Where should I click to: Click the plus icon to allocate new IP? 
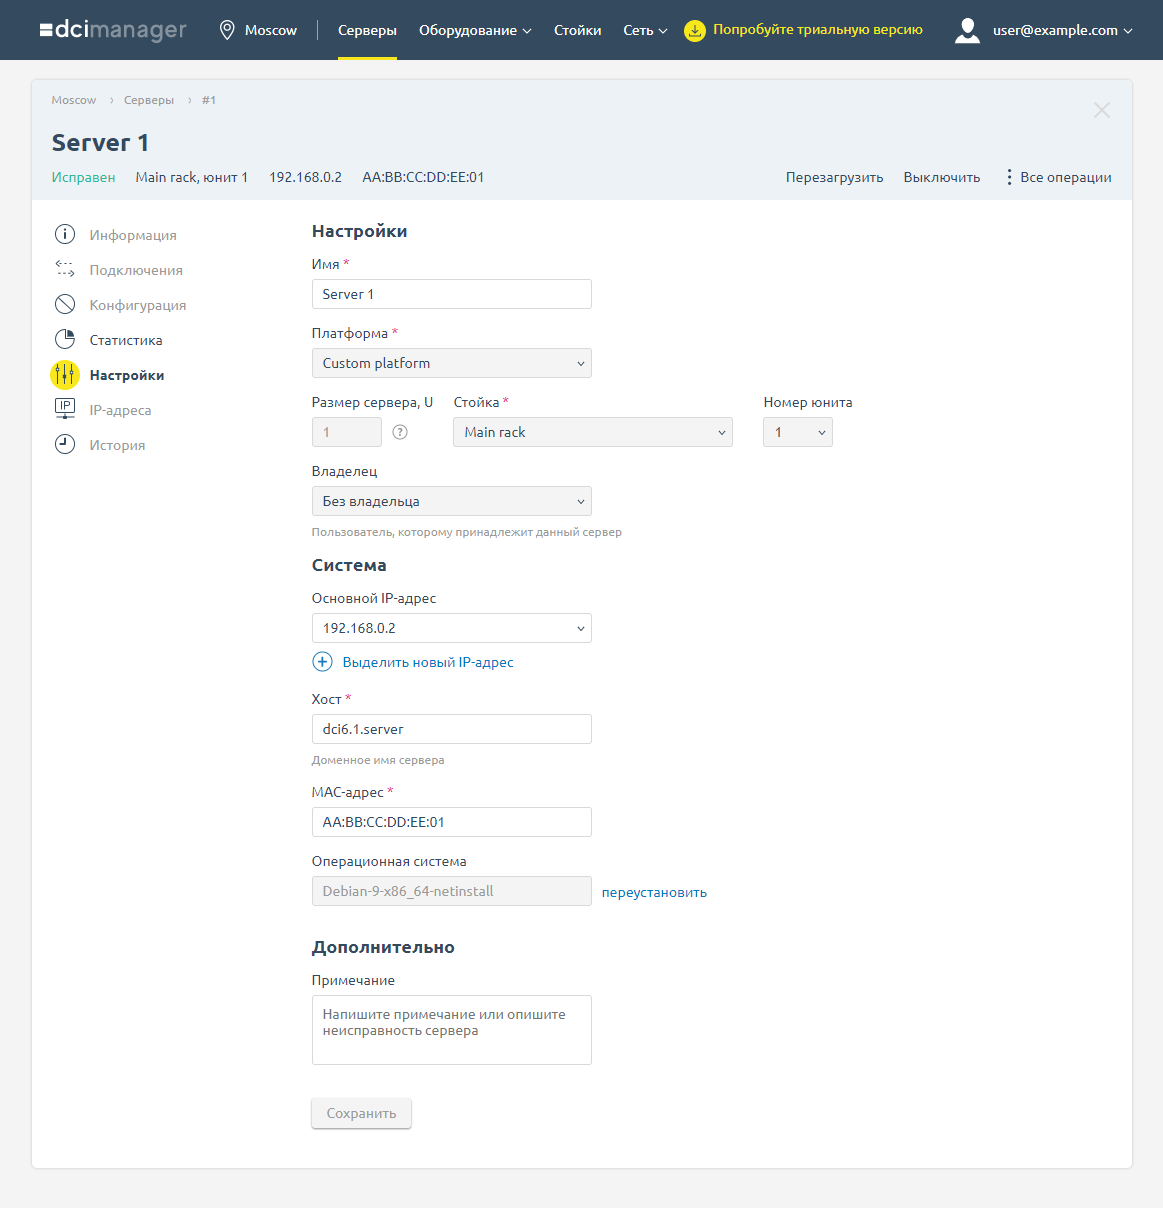click(322, 661)
